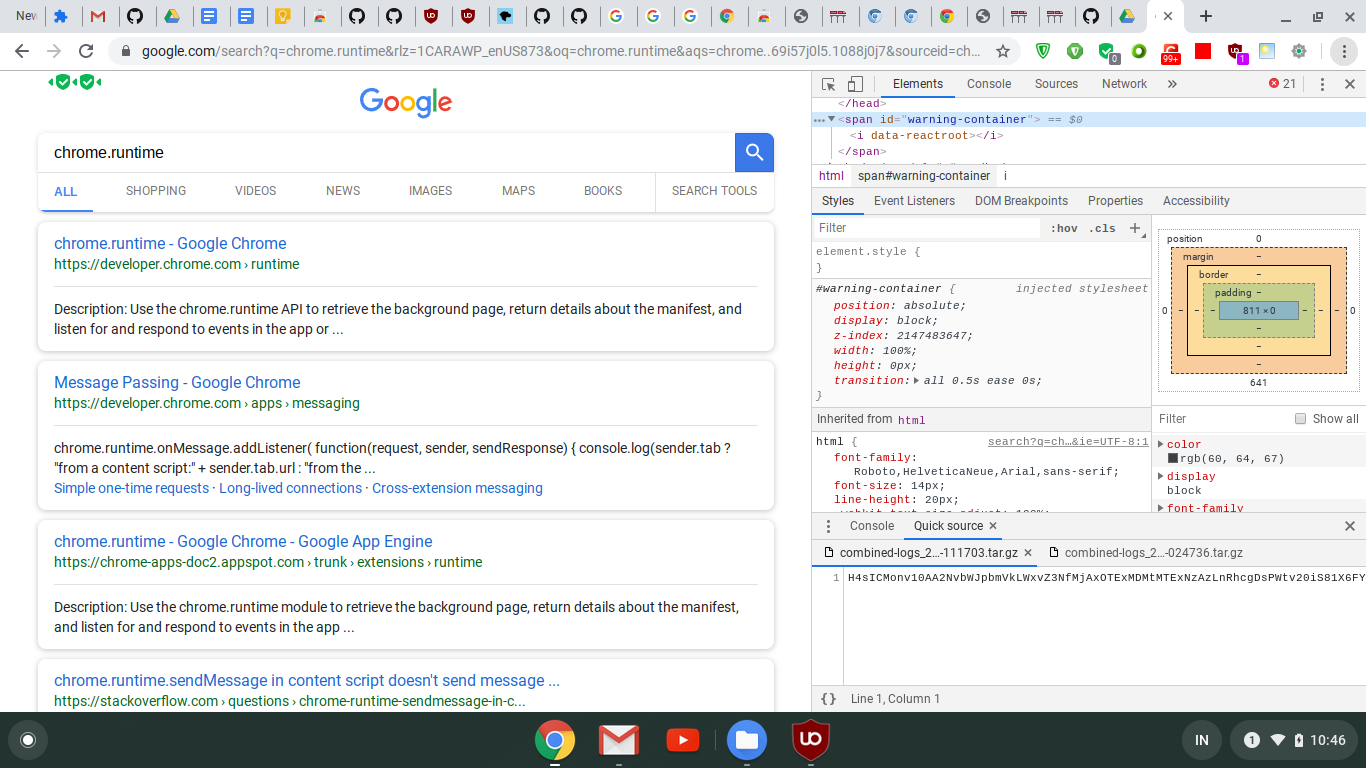This screenshot has width=1366, height=768.
Task: Open the combined-logs 024736.tar.gz file tab
Action: [x=1144, y=553]
